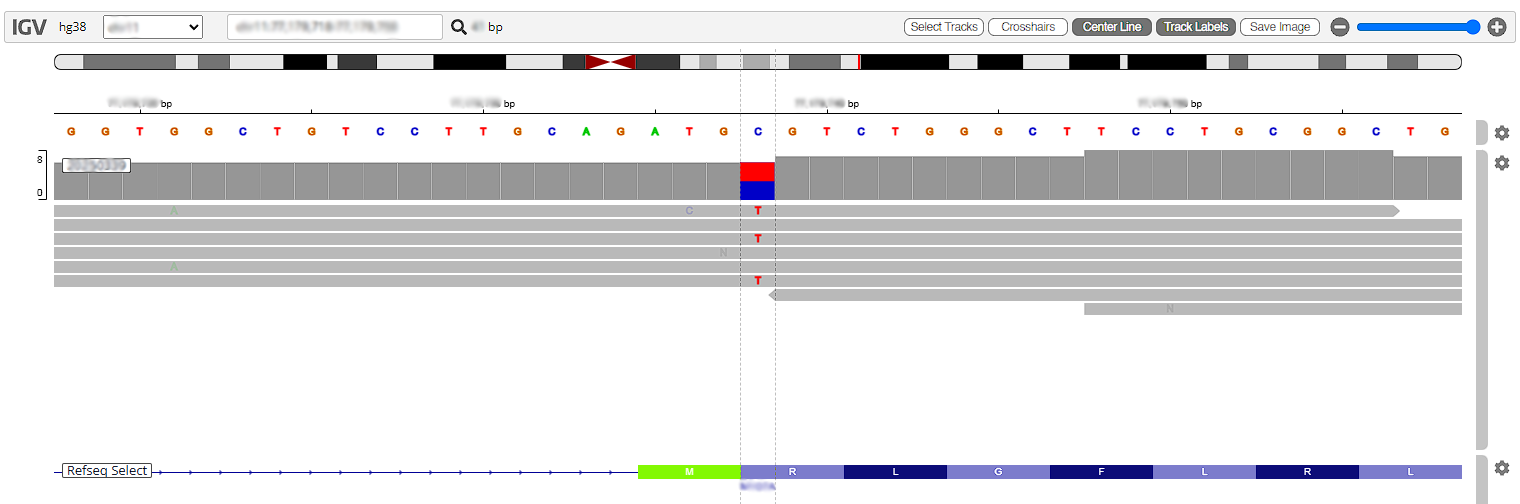The height and width of the screenshot is (504, 1520).
Task: Click the IGV logo
Action: [x=30, y=27]
